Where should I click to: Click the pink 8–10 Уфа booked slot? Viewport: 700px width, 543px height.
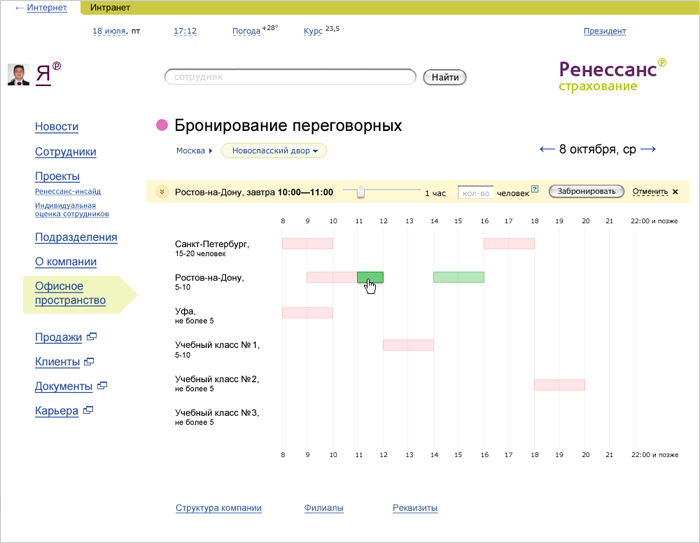click(308, 313)
